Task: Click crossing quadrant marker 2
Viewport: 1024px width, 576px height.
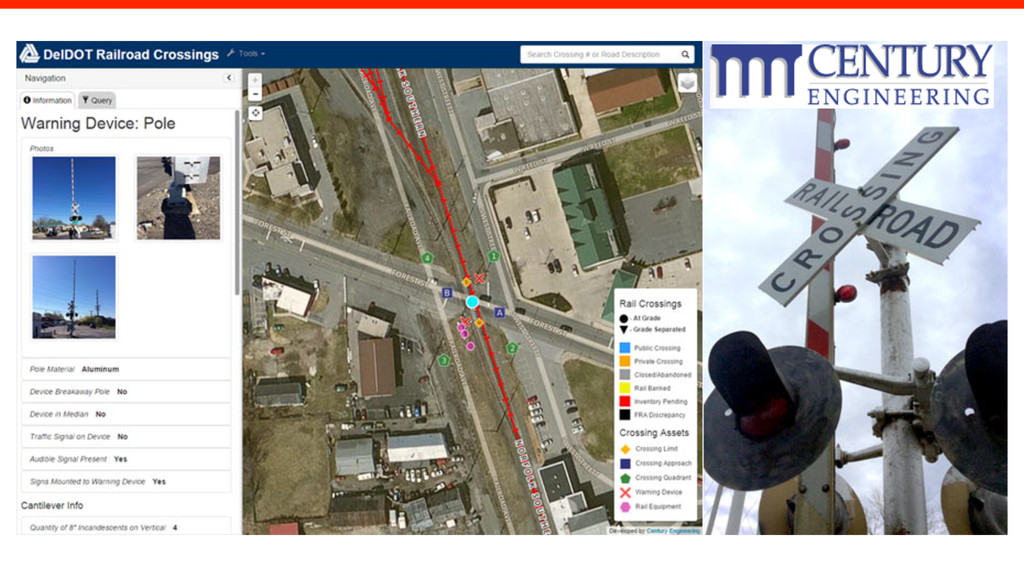Action: (512, 348)
